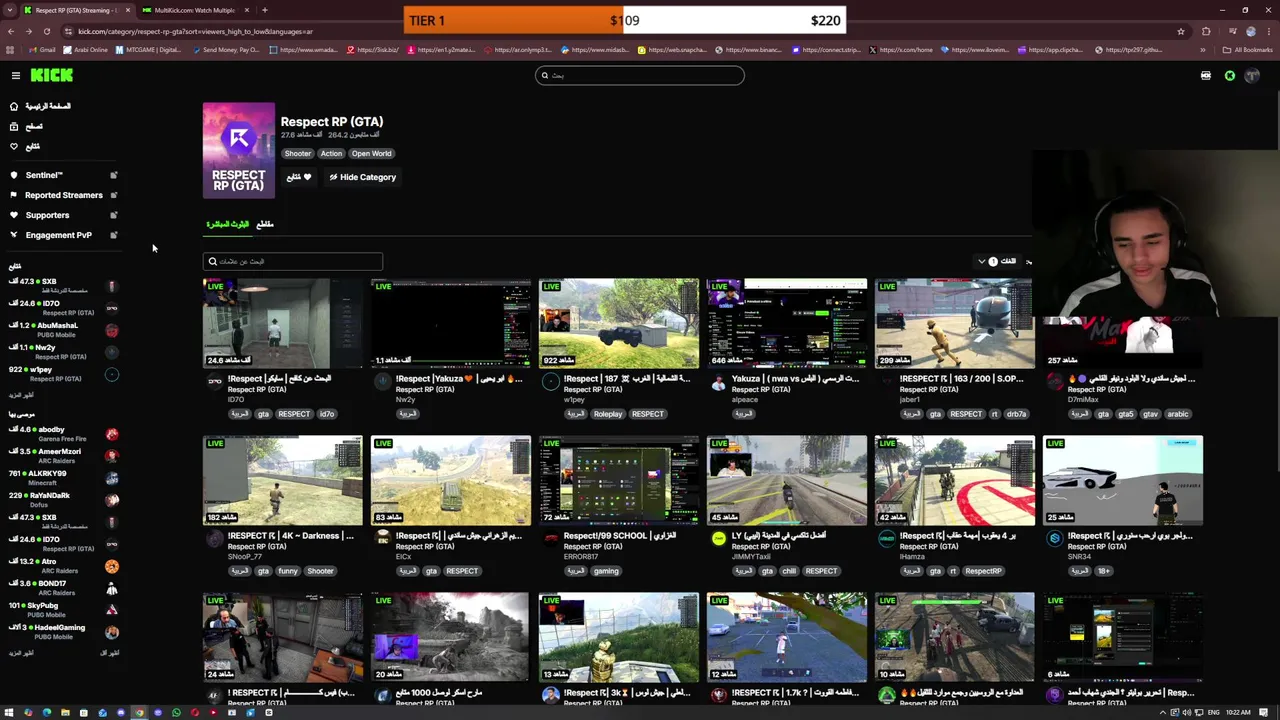Click the green K coin icon in header
The width and height of the screenshot is (1280, 720).
(x=1230, y=76)
